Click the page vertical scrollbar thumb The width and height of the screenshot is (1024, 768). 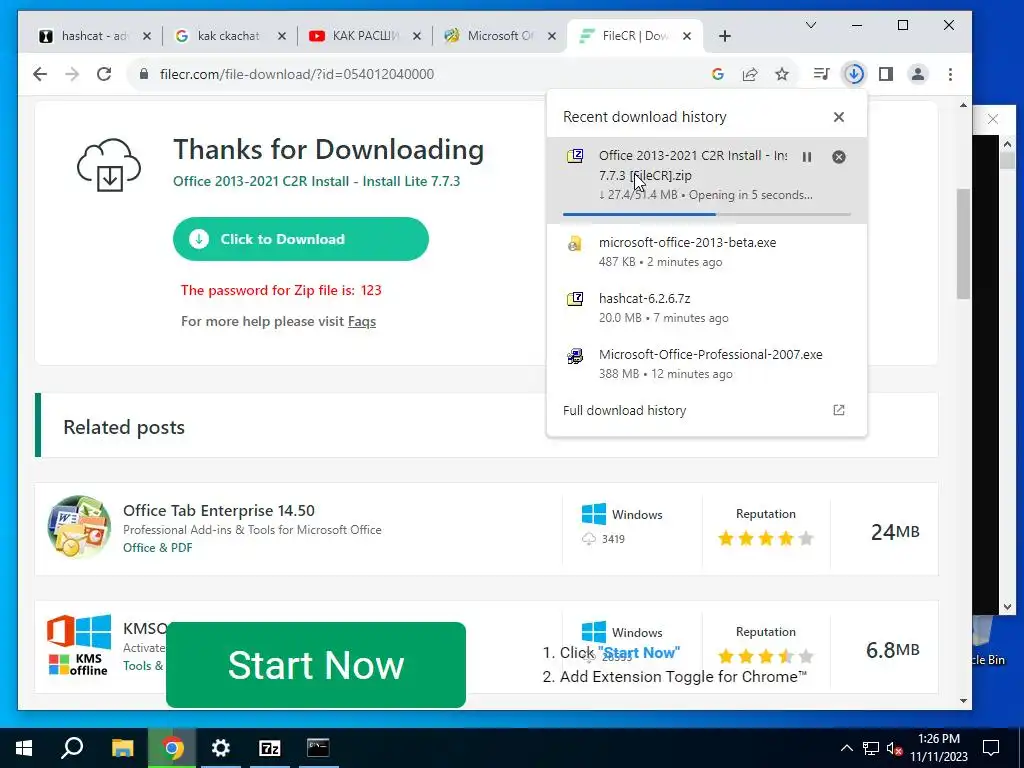click(963, 244)
